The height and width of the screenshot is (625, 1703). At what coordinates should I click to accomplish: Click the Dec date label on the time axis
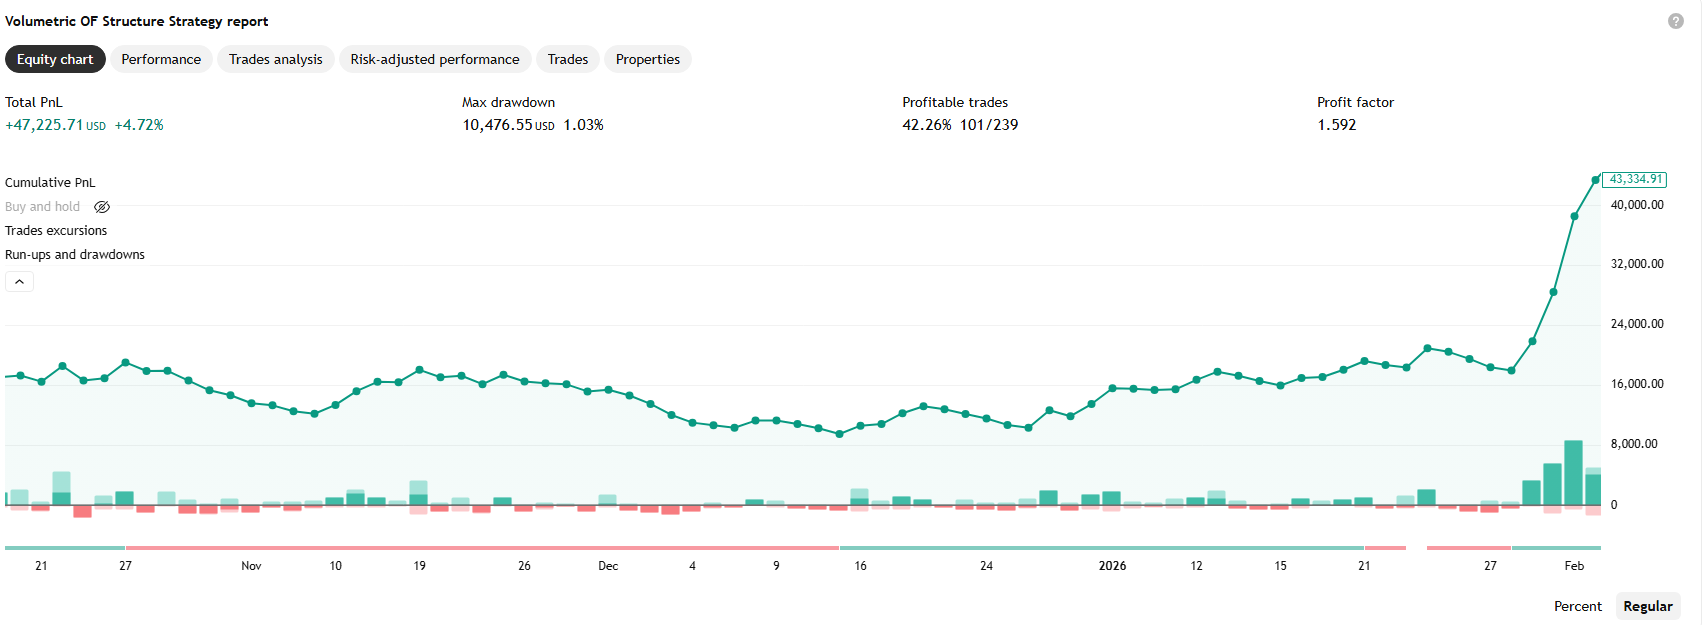608,566
